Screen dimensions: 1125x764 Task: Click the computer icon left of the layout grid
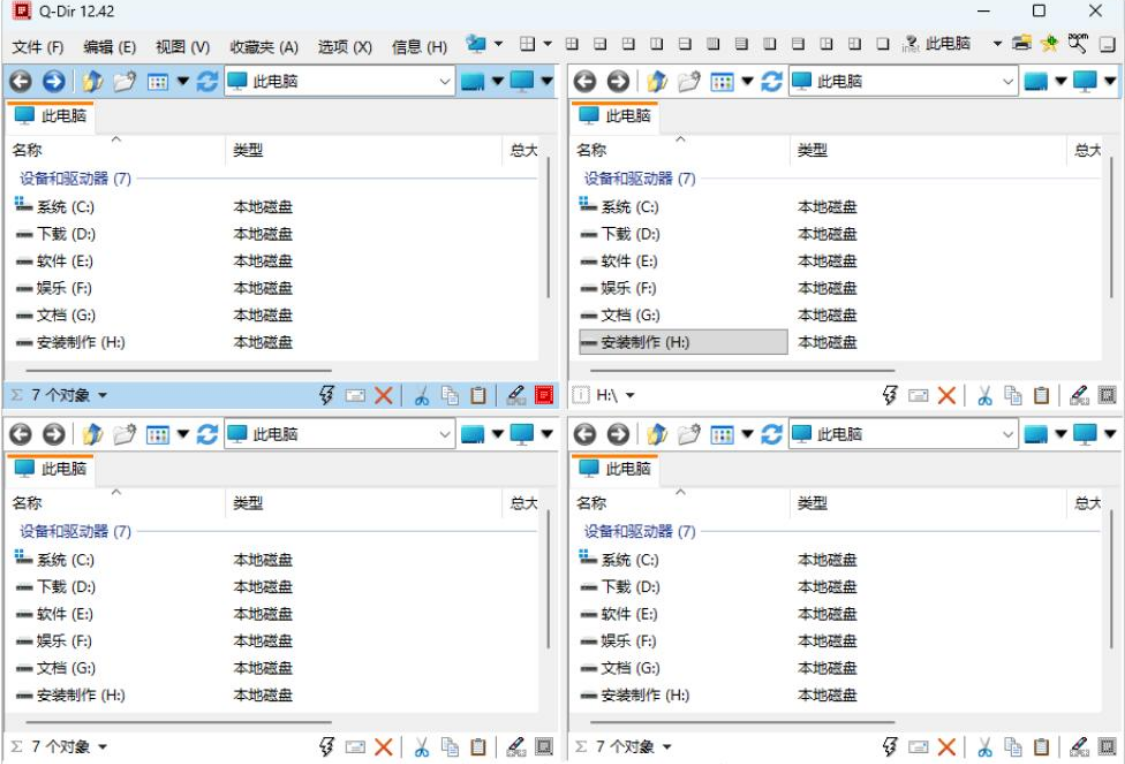click(x=475, y=44)
